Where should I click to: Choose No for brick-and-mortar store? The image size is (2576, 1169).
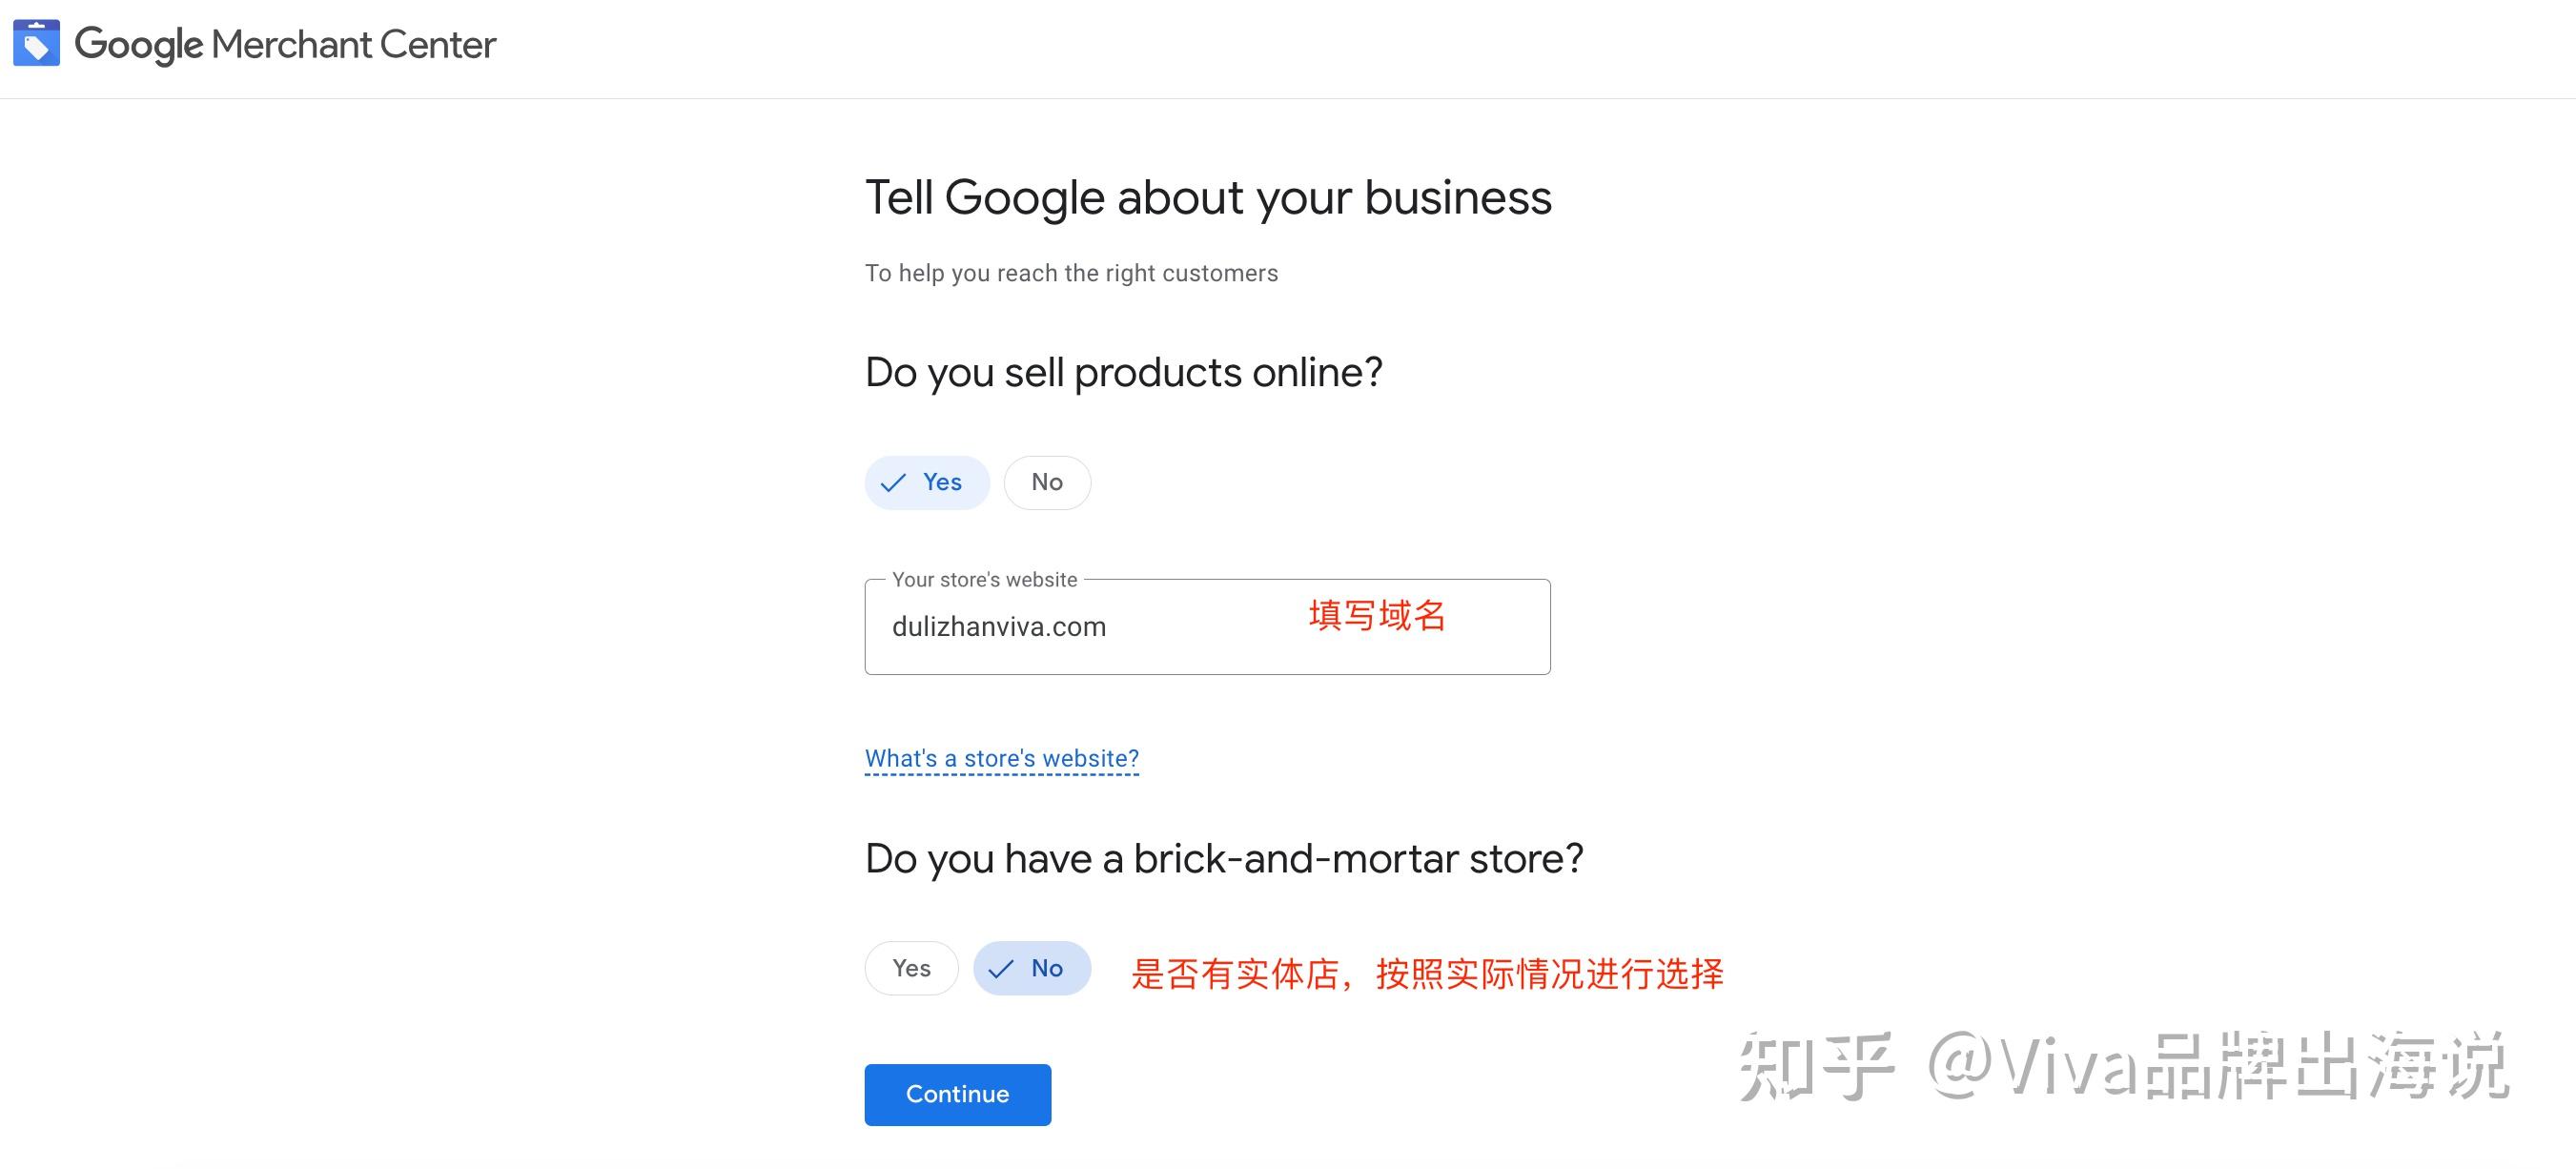[x=1032, y=968]
